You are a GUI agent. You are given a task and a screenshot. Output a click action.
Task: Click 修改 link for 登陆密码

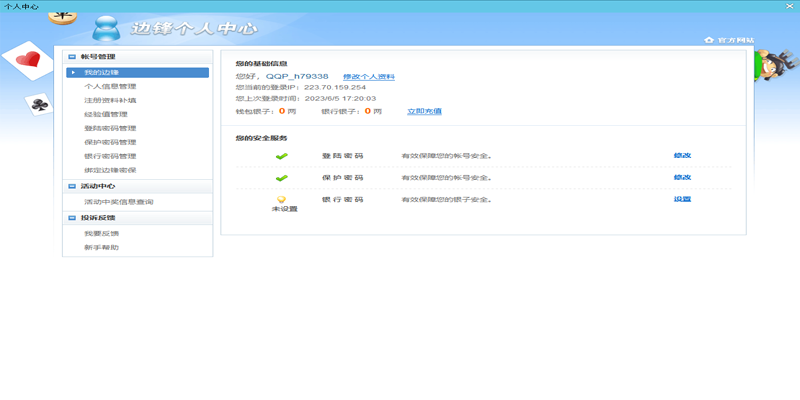click(x=682, y=156)
